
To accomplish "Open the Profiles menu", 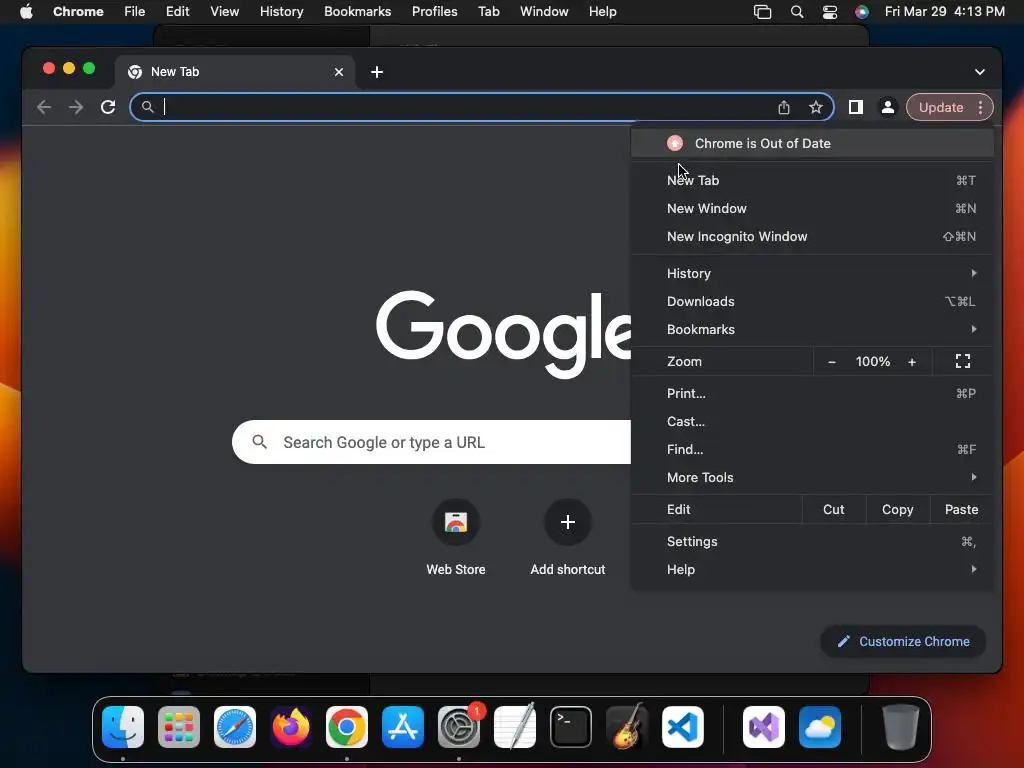I will (x=434, y=12).
